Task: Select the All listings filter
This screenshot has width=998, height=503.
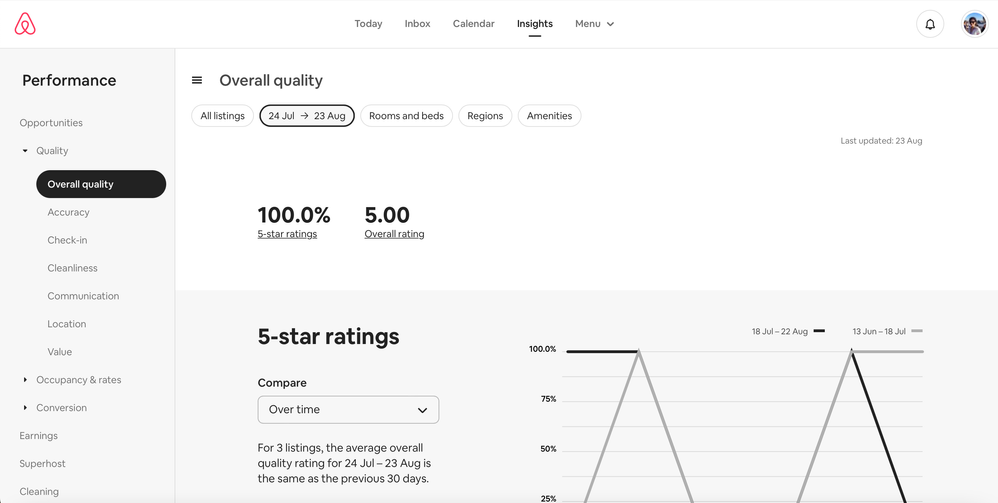Action: (222, 116)
